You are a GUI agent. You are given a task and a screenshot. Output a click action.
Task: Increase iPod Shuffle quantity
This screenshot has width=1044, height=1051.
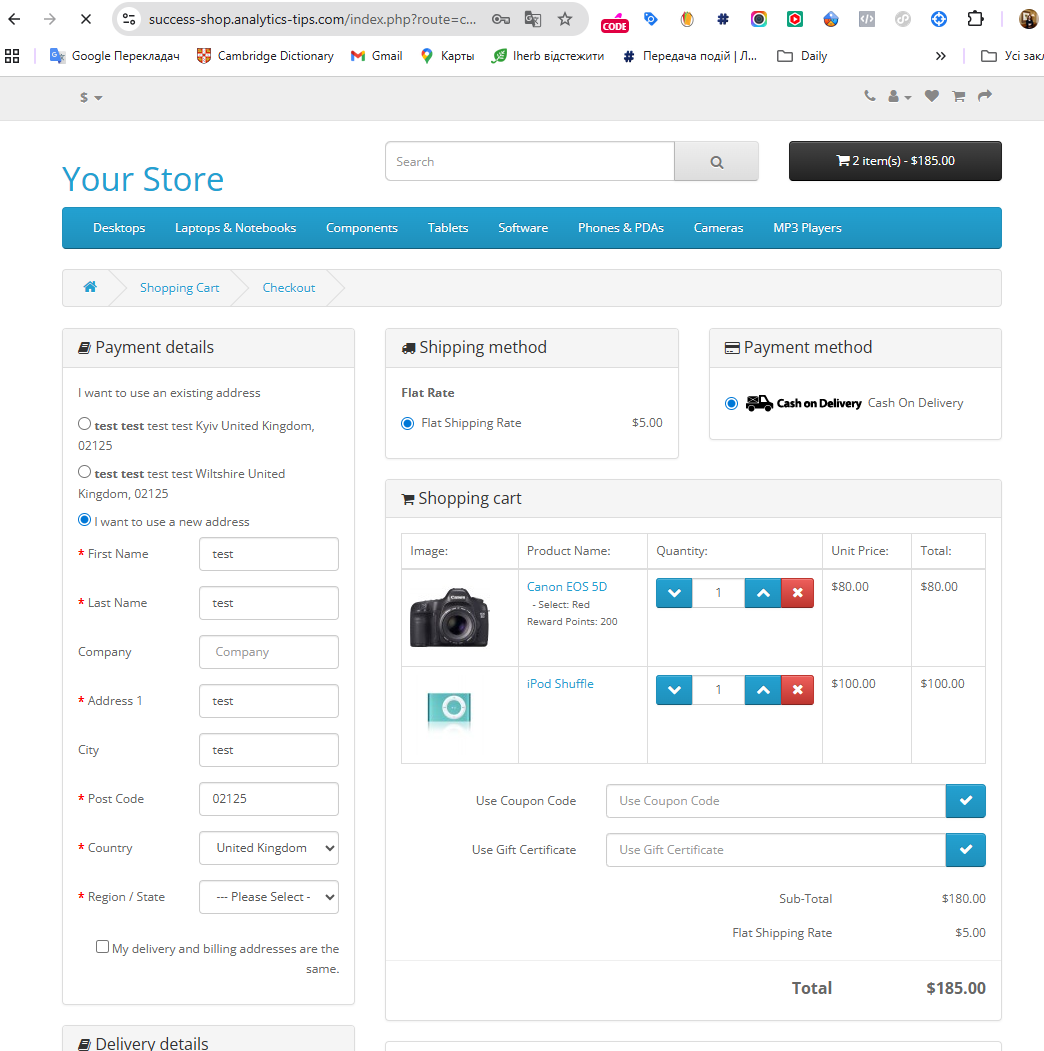pyautogui.click(x=763, y=690)
